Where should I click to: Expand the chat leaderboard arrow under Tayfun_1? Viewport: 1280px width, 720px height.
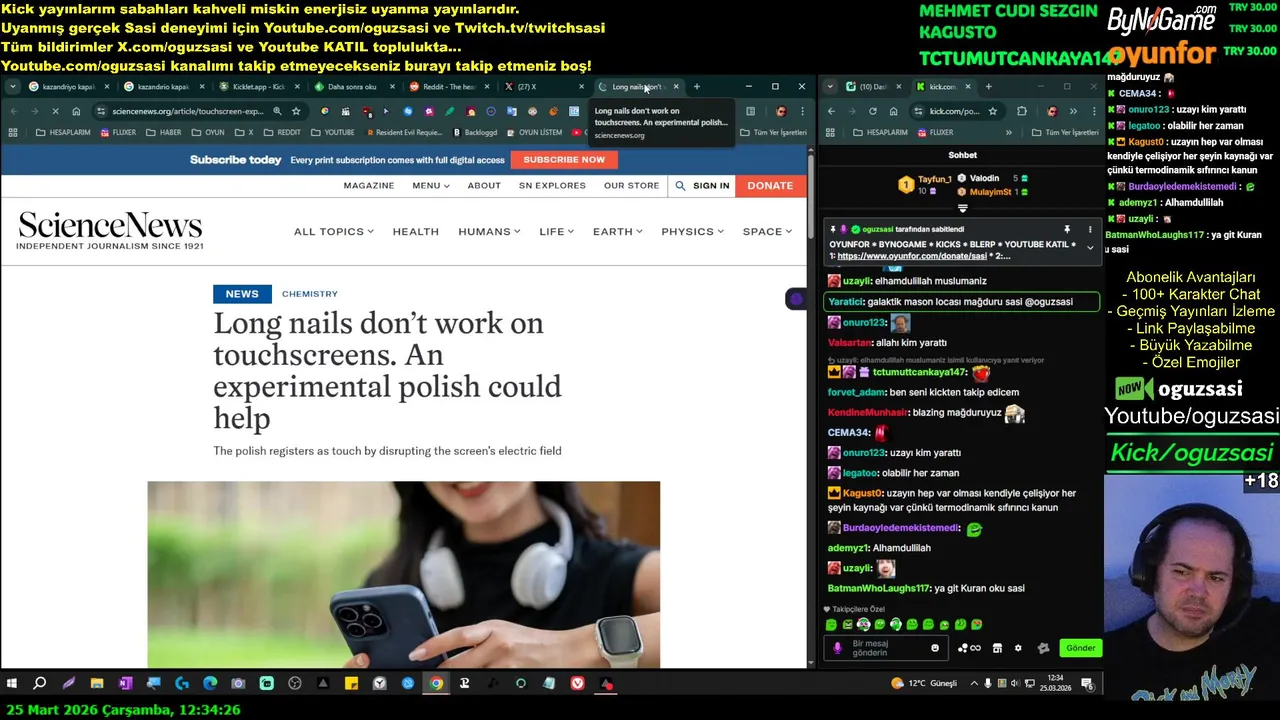(x=962, y=209)
